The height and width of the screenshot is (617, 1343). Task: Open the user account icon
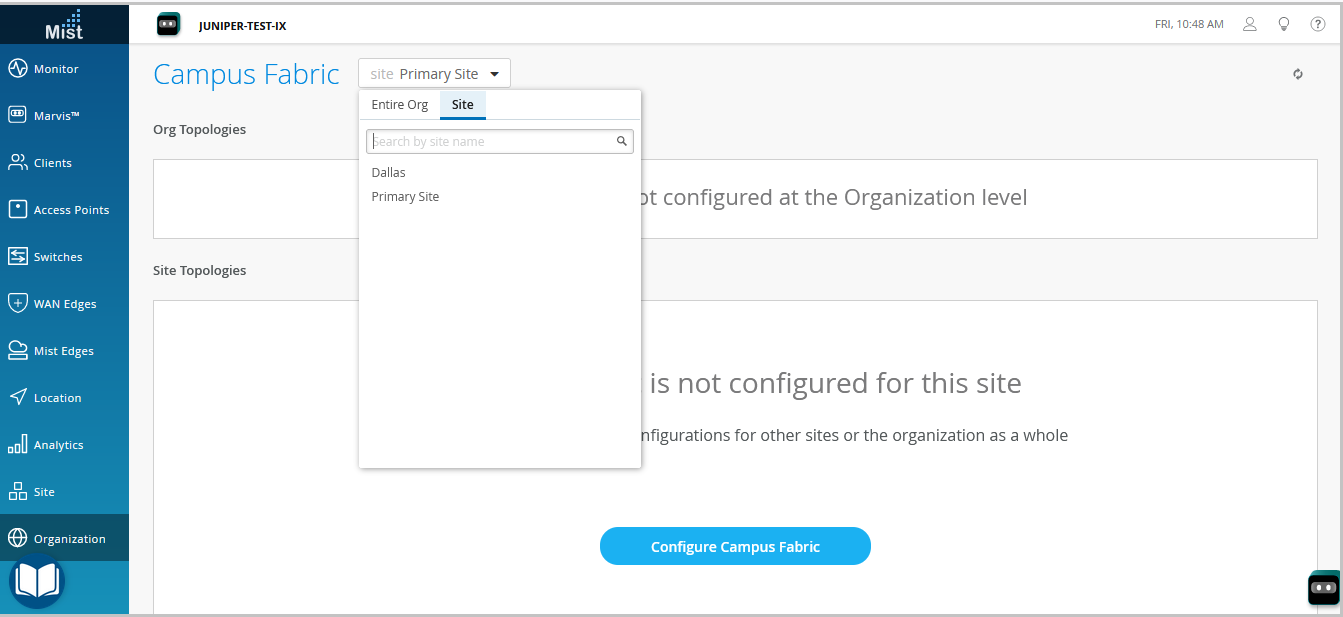[x=1250, y=25]
